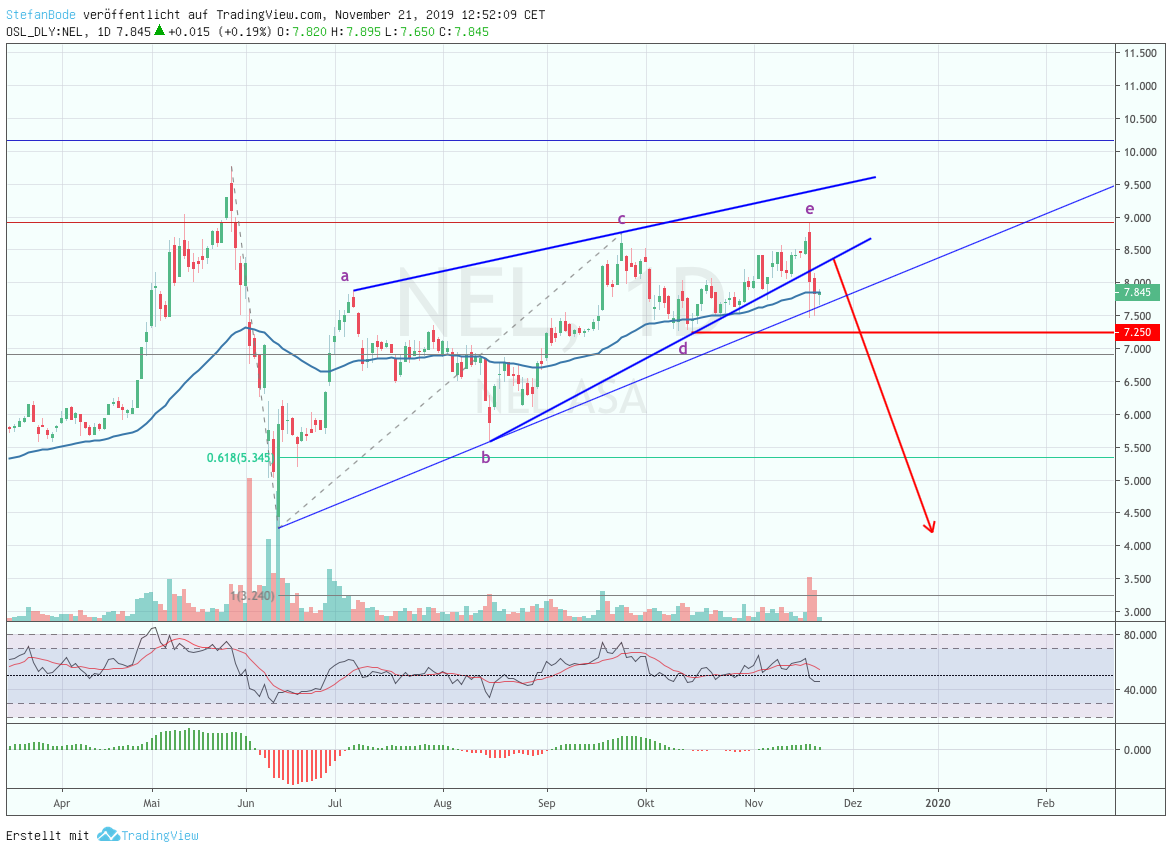Click the 0.000 histogram axis value
Image resolution: width=1172 pixels, height=852 pixels.
[x=1140, y=750]
